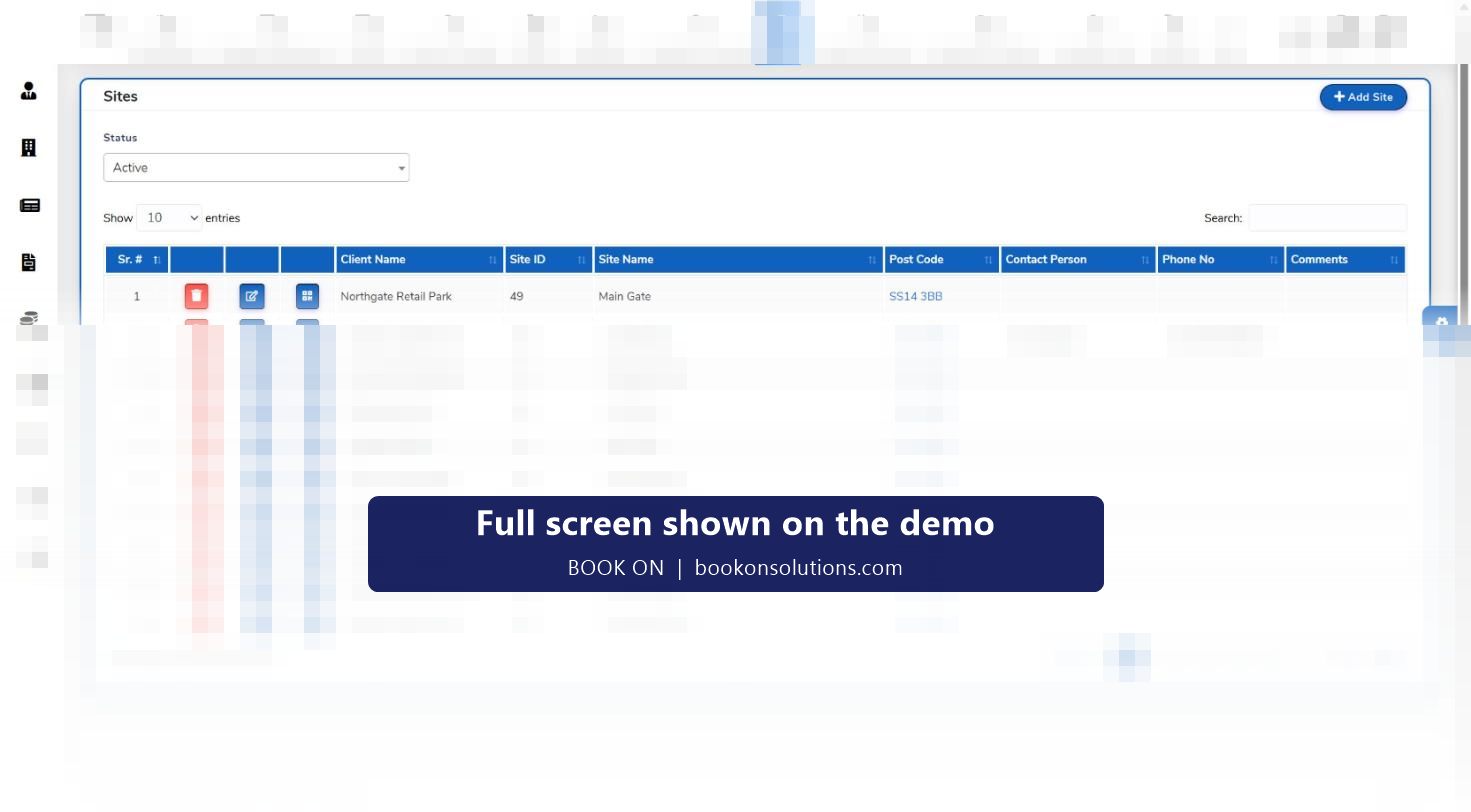Open the users section in the sidebar
Viewport: 1471px width, 812px height.
[29, 92]
